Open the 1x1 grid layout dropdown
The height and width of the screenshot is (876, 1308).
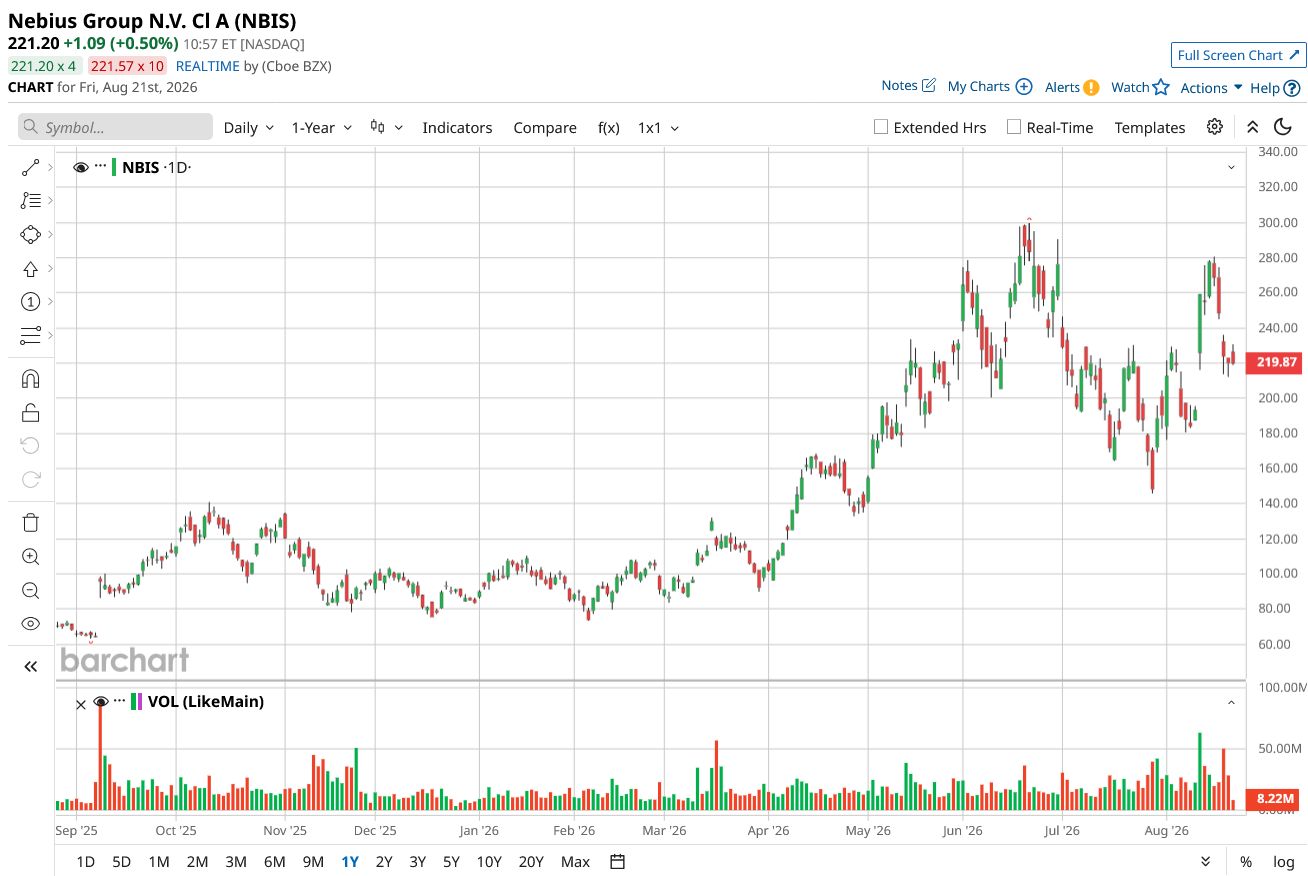[x=658, y=127]
